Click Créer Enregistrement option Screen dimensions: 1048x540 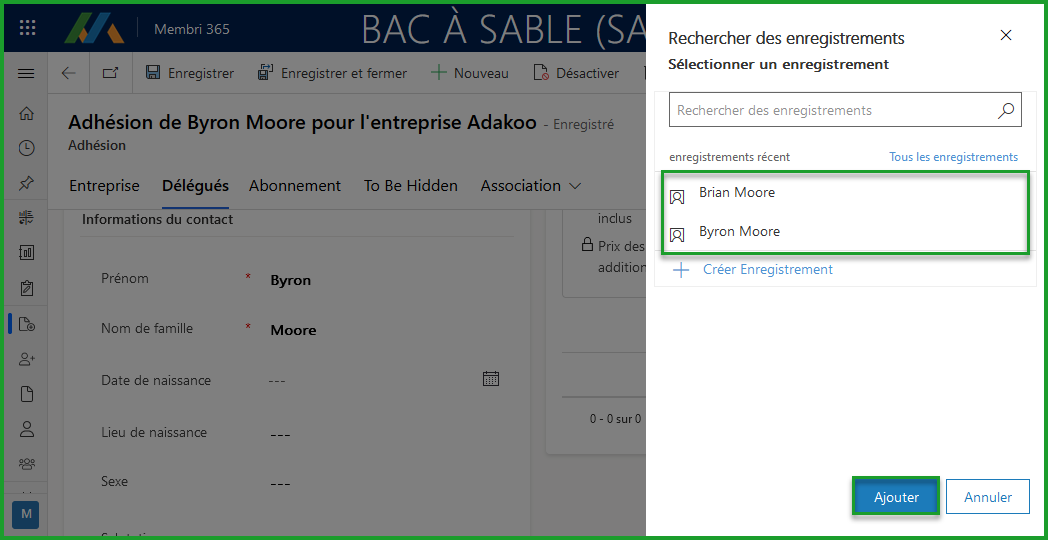coord(767,270)
